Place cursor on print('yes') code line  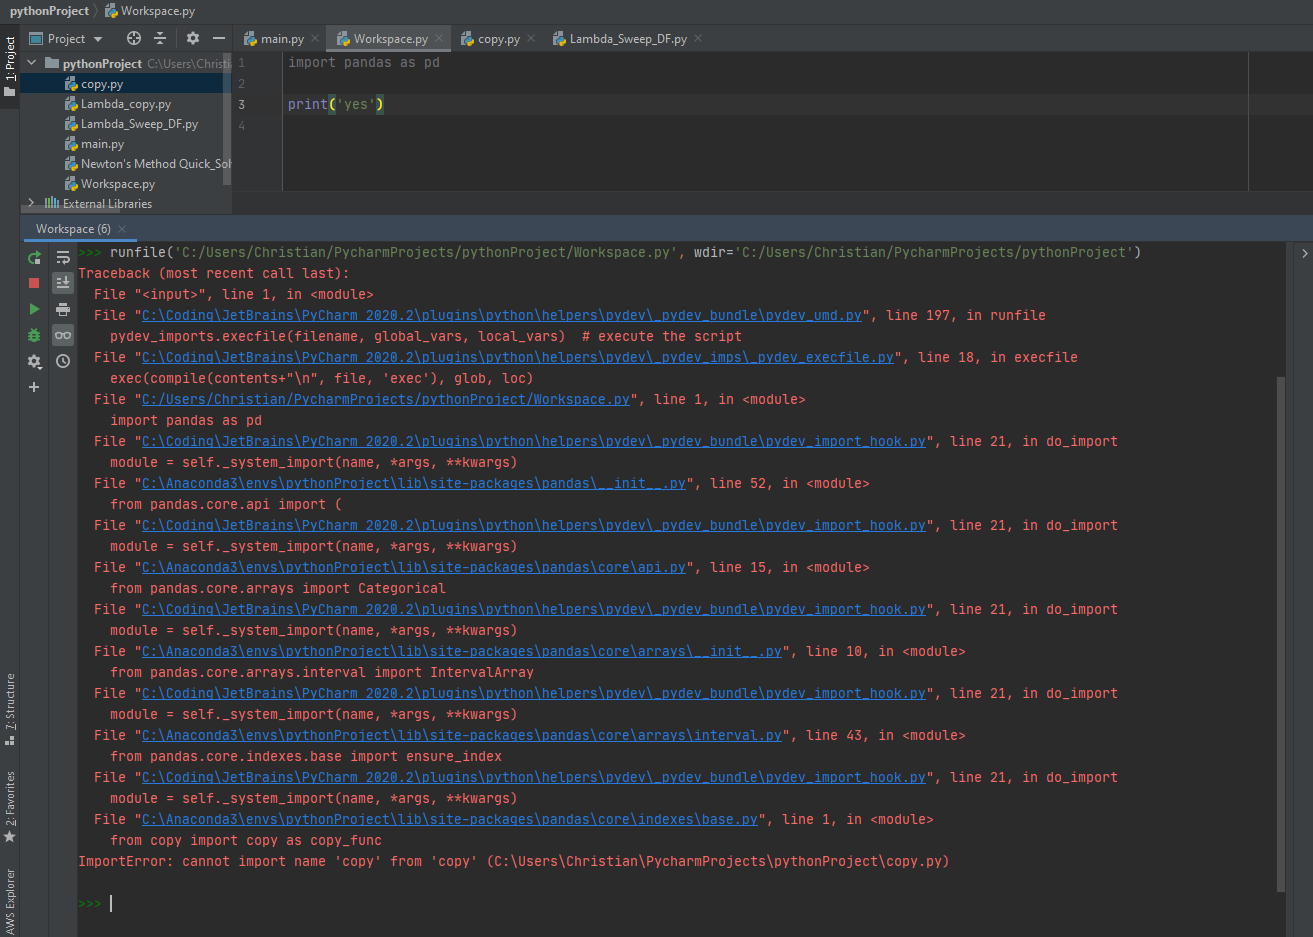coord(336,104)
